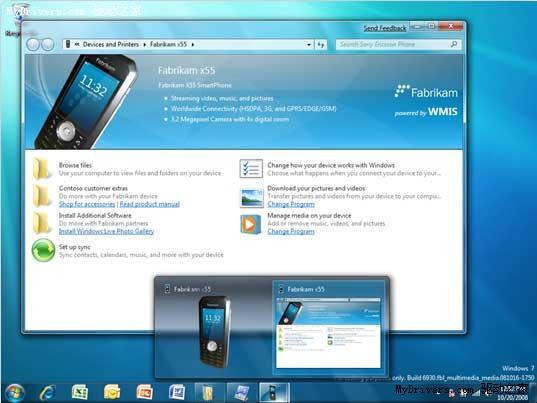The height and width of the screenshot is (403, 537).
Task: Open the Excel icon in the taskbar
Action: [80, 392]
